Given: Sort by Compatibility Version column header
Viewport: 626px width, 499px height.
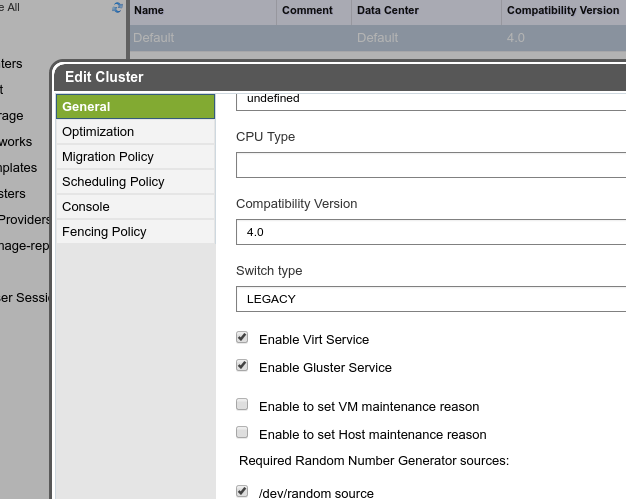Looking at the screenshot, I should click(x=563, y=11).
